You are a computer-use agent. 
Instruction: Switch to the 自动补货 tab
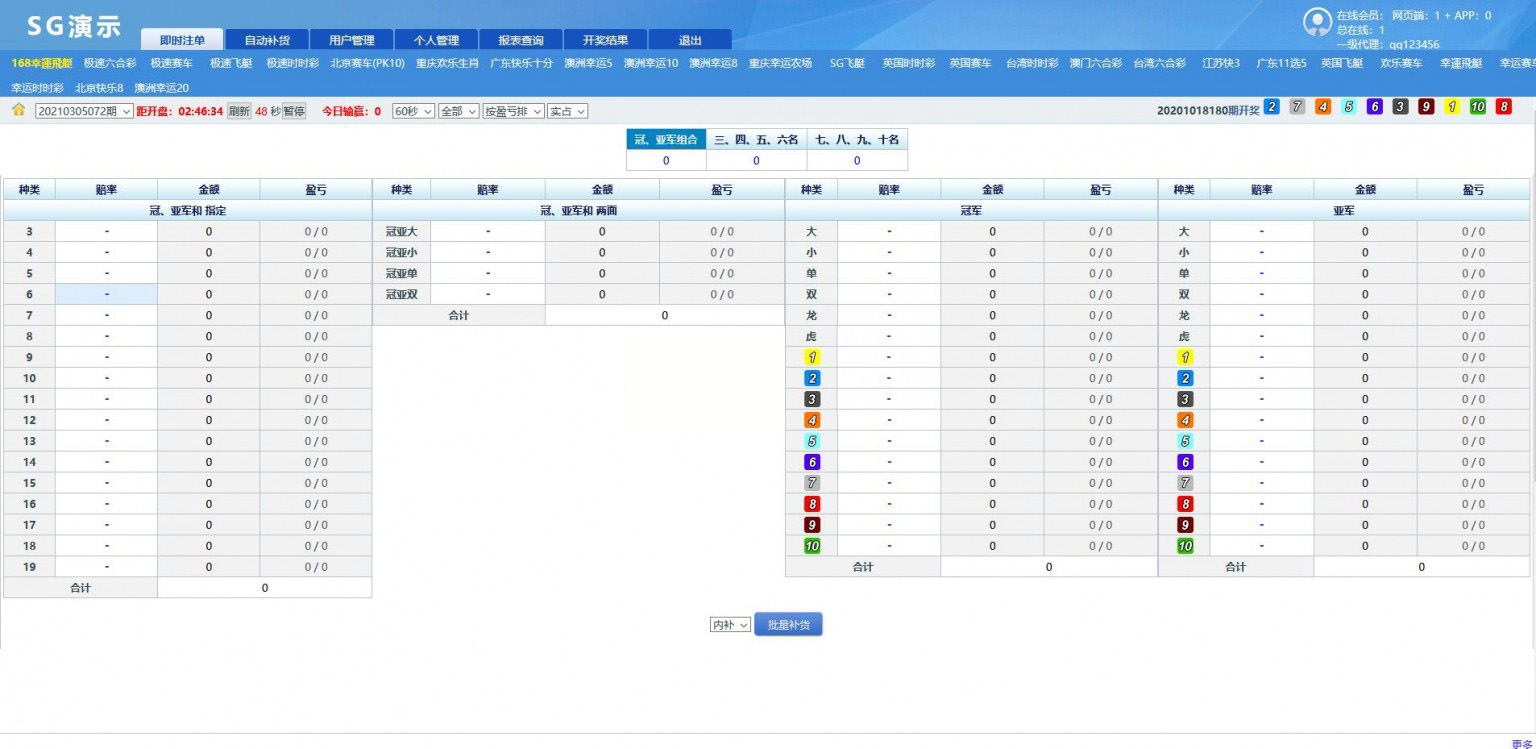point(267,40)
